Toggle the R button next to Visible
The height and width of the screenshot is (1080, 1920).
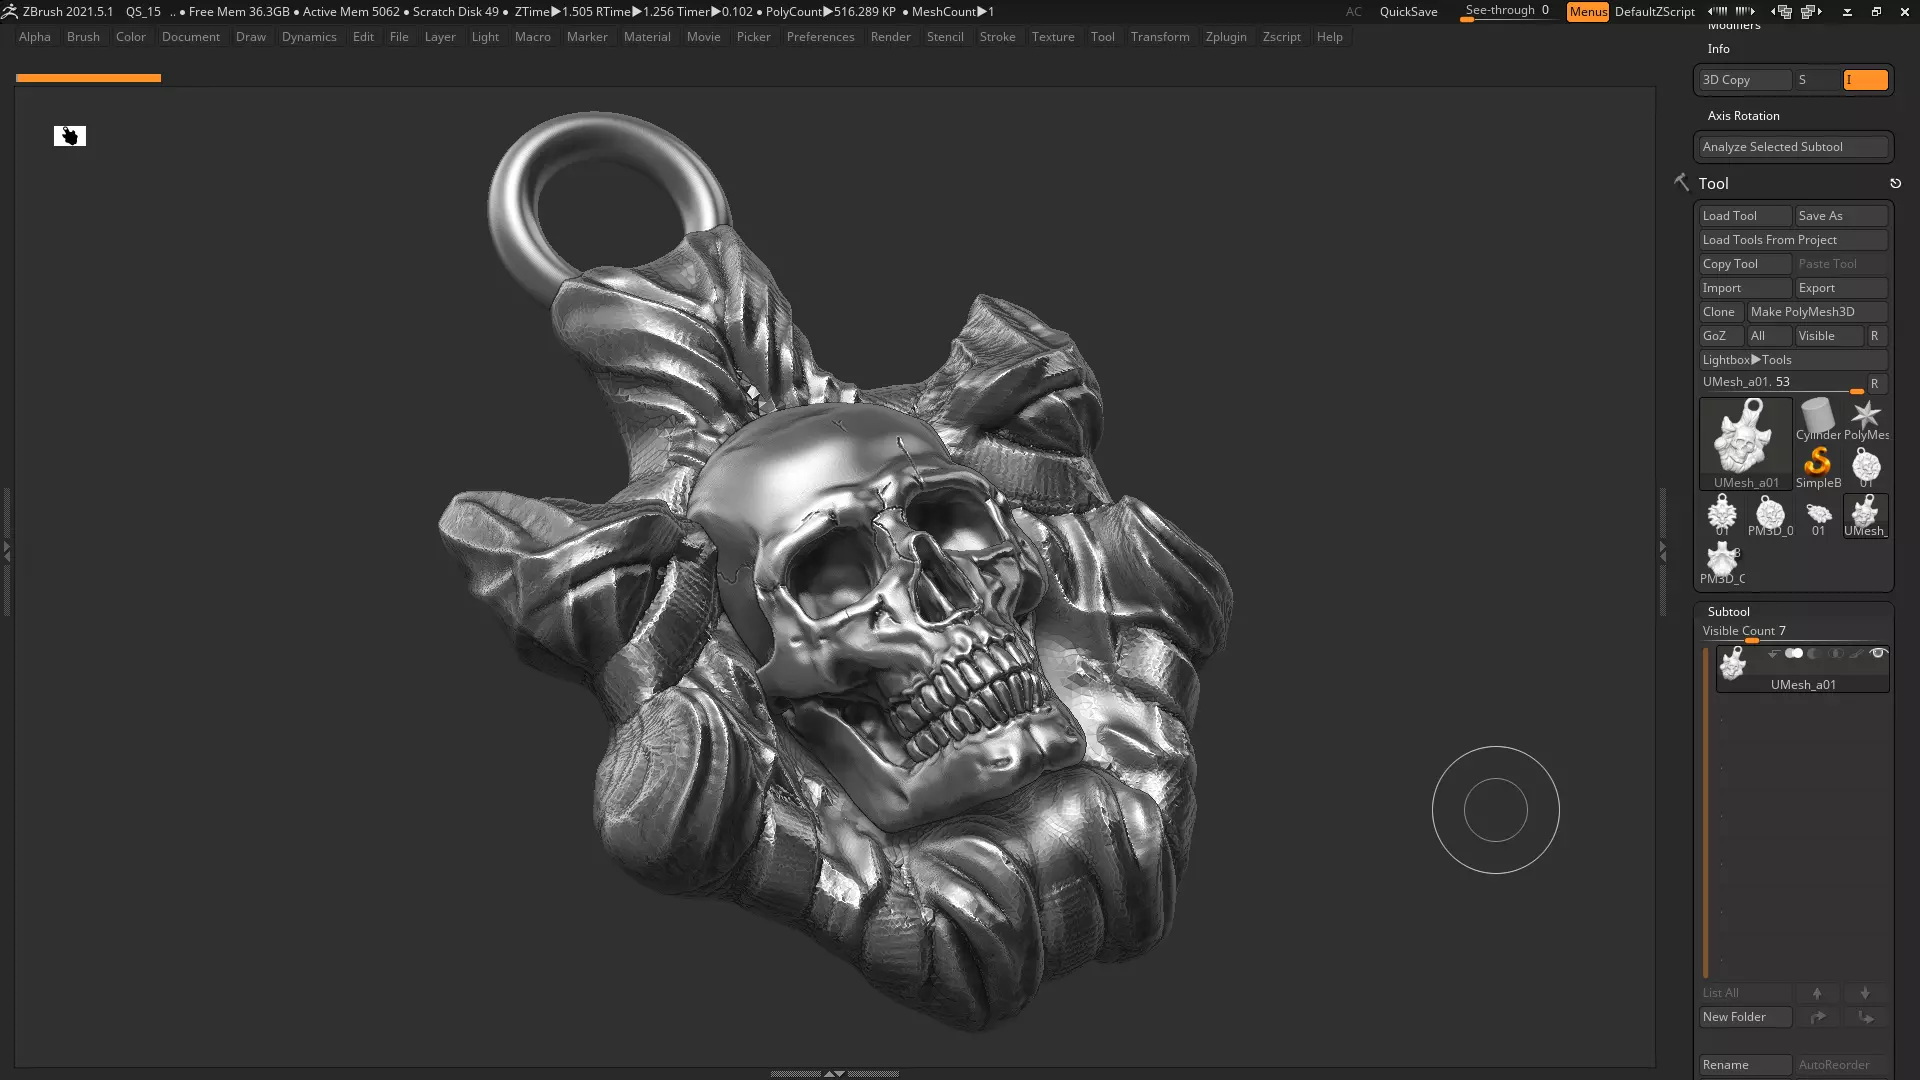click(x=1875, y=336)
